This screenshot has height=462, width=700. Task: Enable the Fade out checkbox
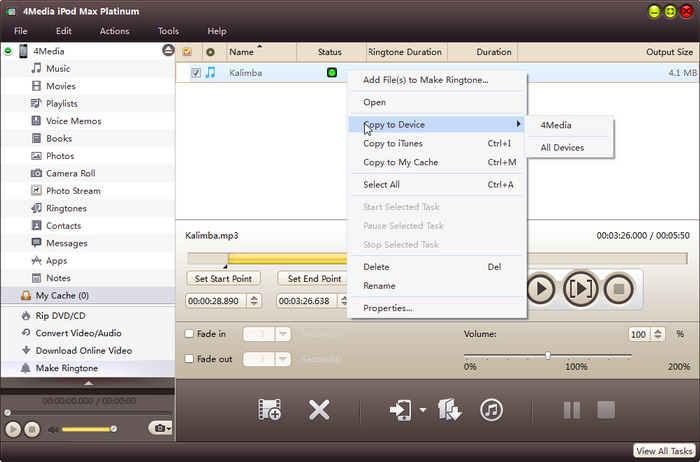(191, 359)
